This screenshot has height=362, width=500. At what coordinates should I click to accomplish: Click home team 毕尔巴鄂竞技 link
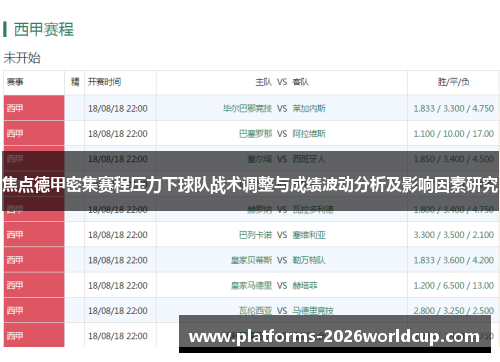[x=247, y=108]
